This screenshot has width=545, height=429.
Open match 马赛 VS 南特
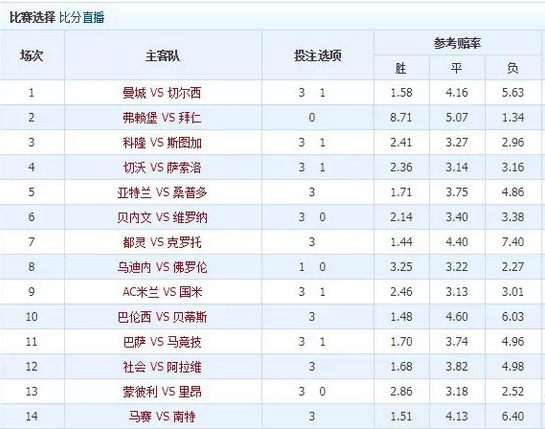point(162,416)
